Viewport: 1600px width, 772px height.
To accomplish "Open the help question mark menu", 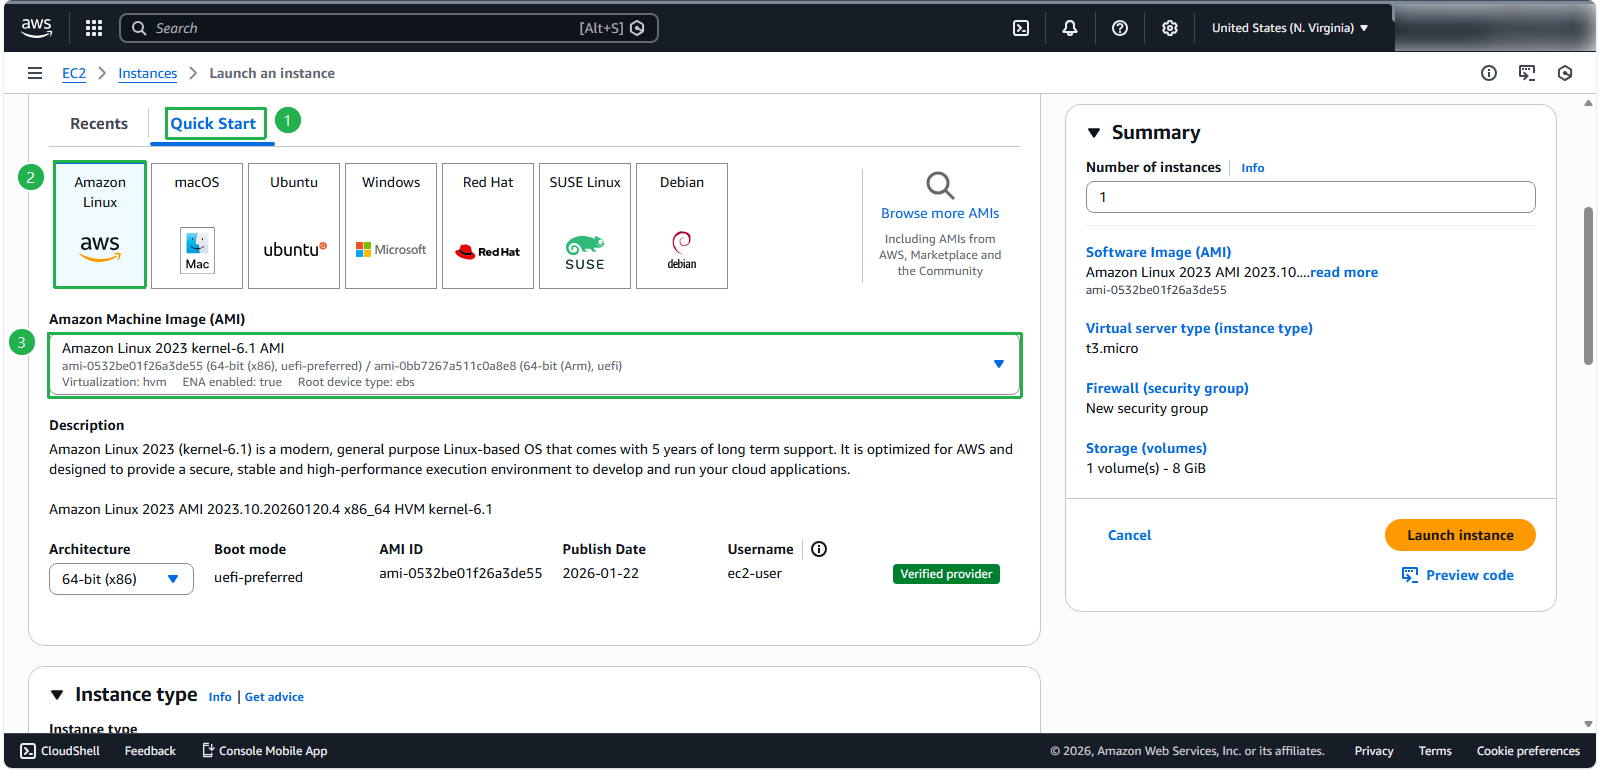I will [1120, 28].
